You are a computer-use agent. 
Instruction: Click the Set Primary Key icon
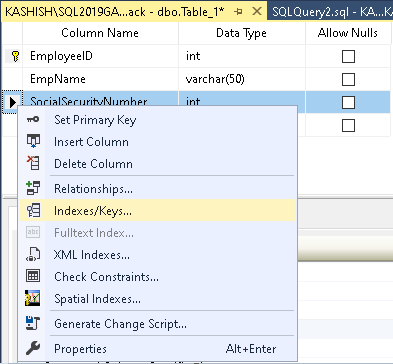tap(33, 119)
